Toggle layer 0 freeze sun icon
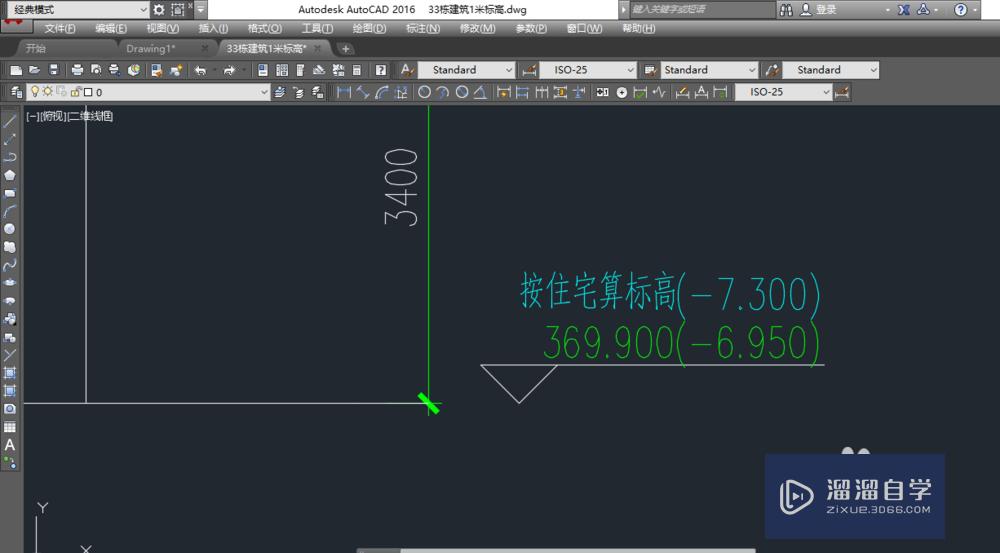The width and height of the screenshot is (1000, 553). coord(47,92)
